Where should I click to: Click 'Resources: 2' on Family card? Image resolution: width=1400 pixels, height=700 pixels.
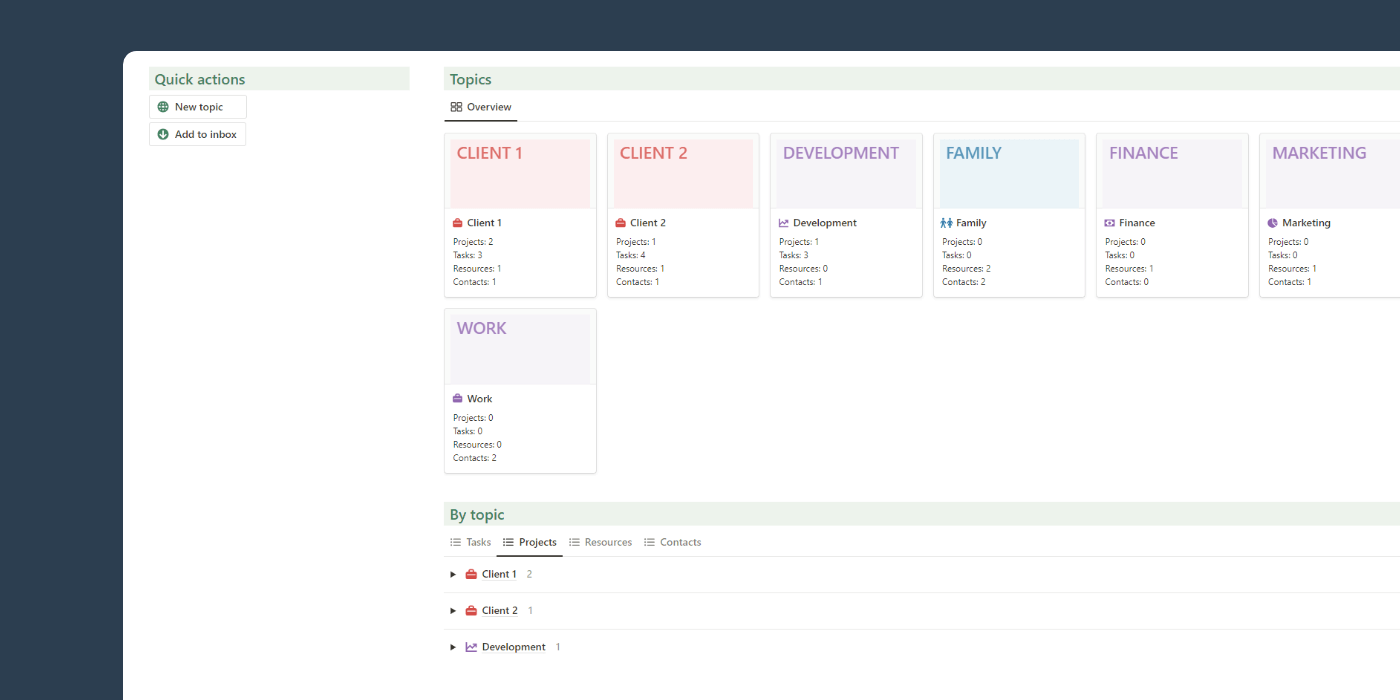point(966,269)
